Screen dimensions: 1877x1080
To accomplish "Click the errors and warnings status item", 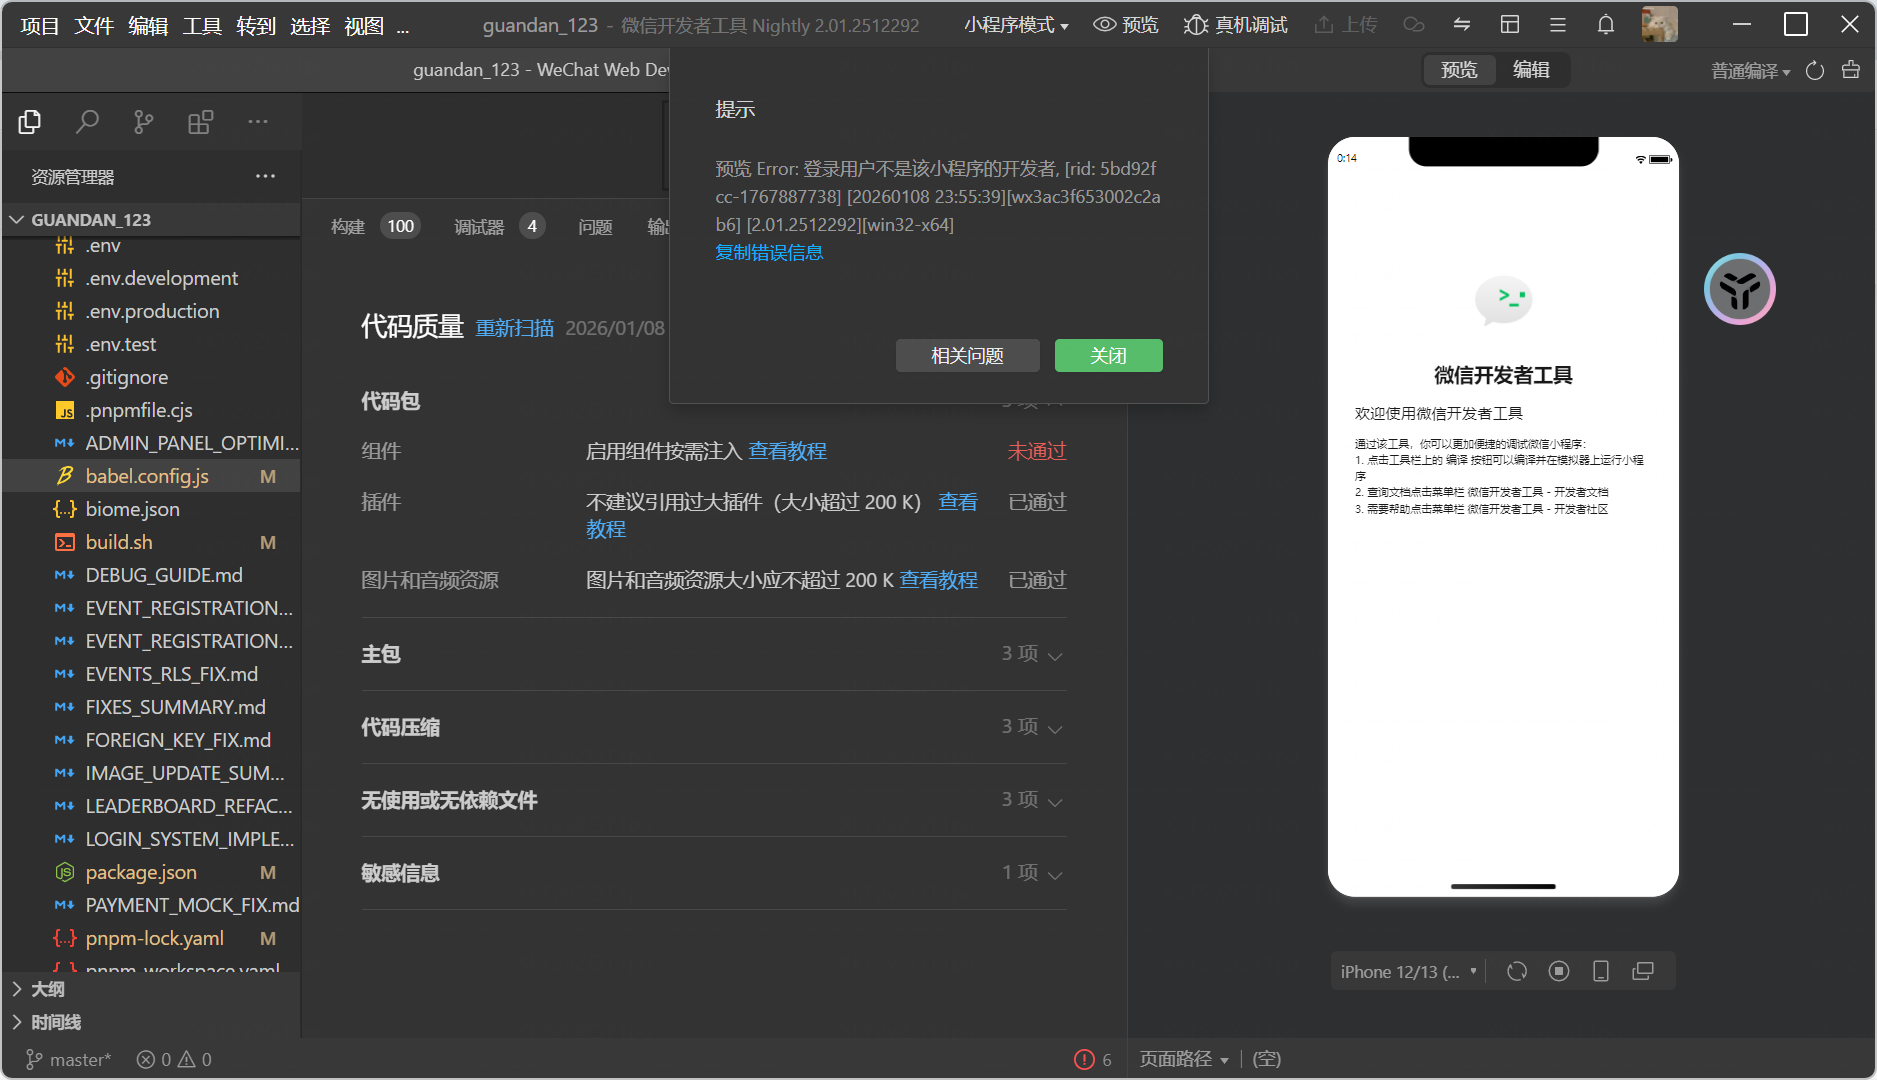I will click(174, 1060).
